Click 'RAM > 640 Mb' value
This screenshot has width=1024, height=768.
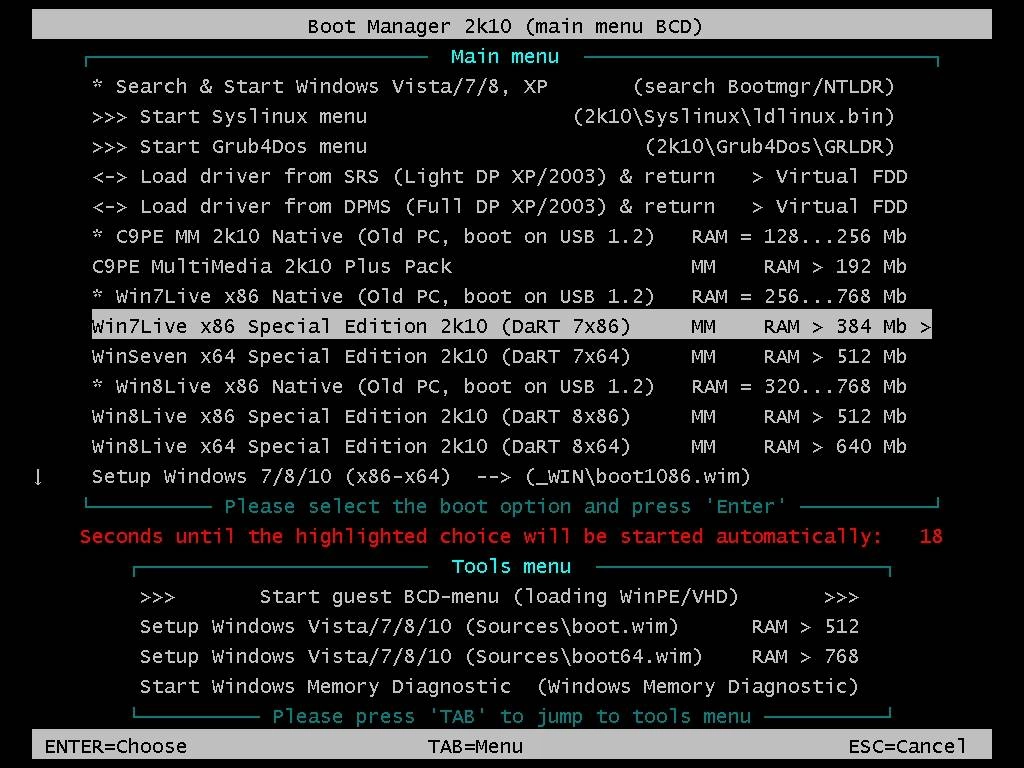tap(835, 447)
